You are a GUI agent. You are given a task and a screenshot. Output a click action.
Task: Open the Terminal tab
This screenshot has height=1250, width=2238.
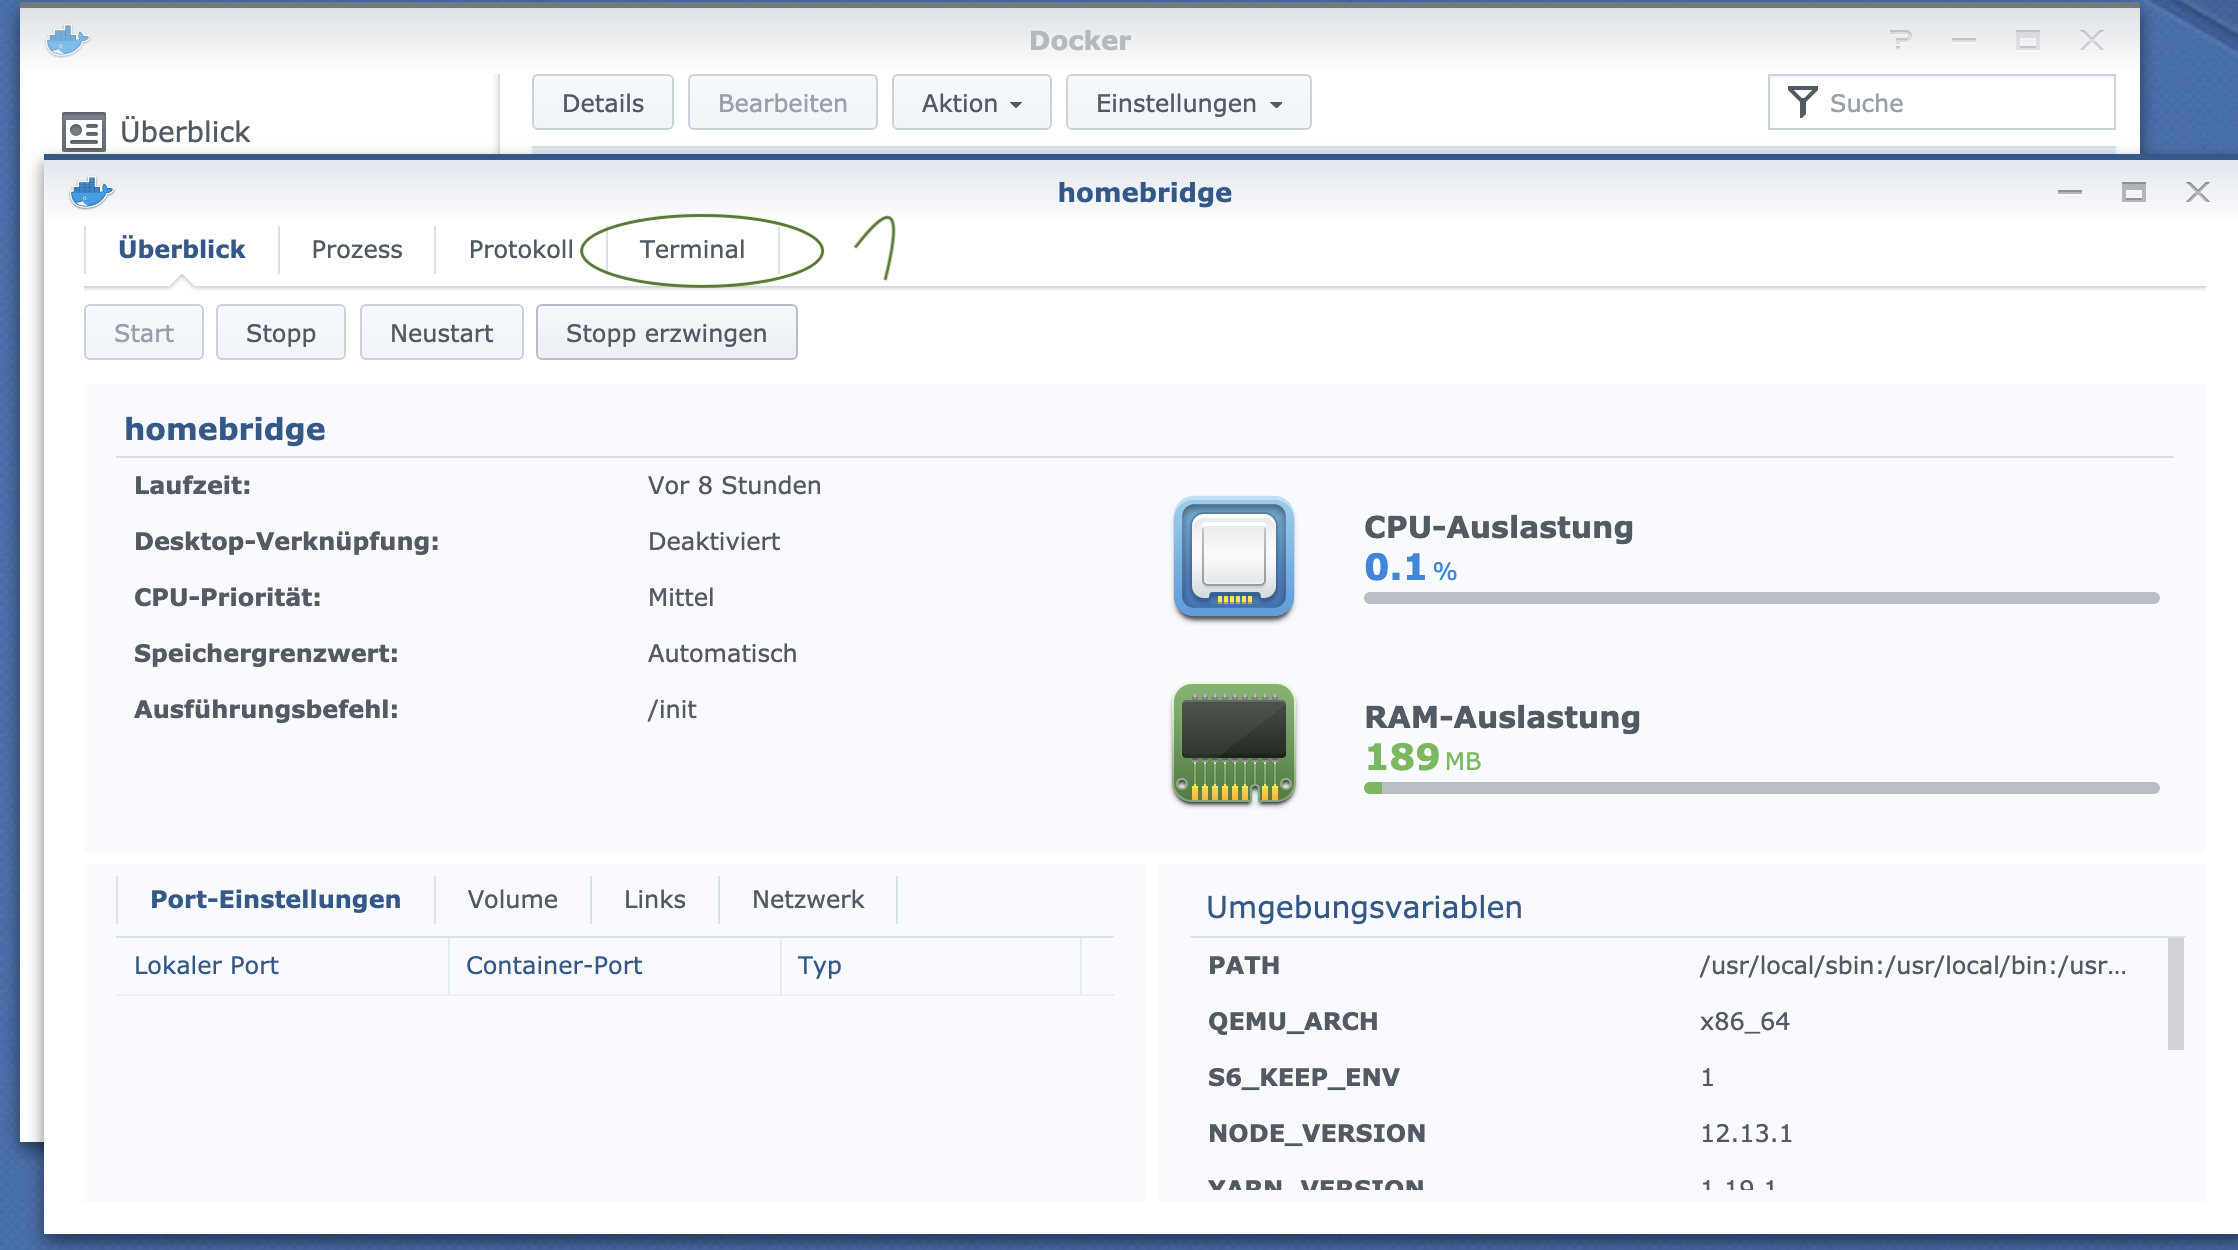pyautogui.click(x=693, y=249)
